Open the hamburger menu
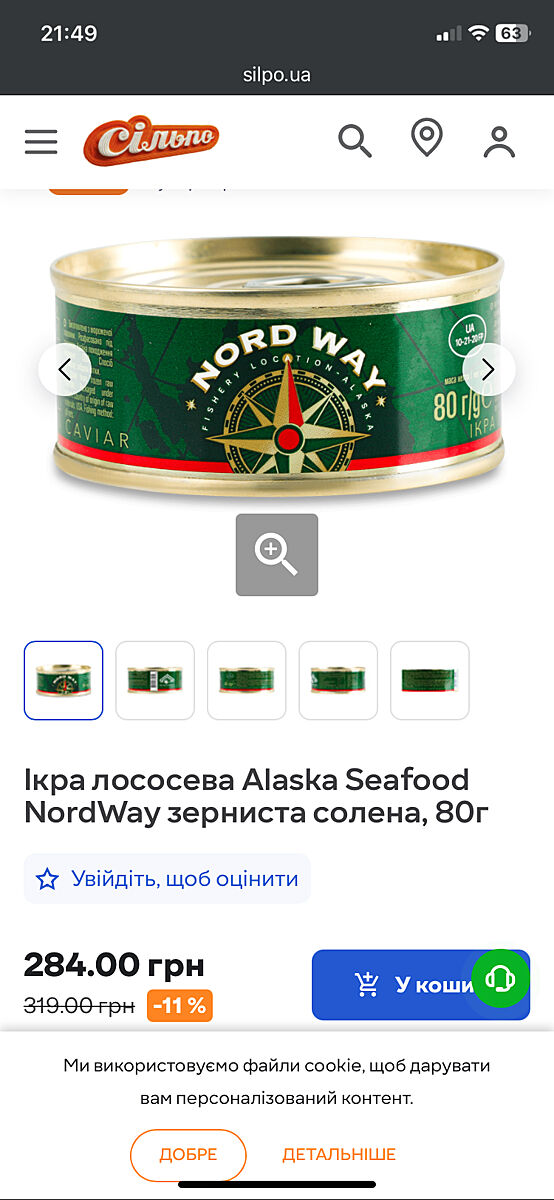 [41, 142]
